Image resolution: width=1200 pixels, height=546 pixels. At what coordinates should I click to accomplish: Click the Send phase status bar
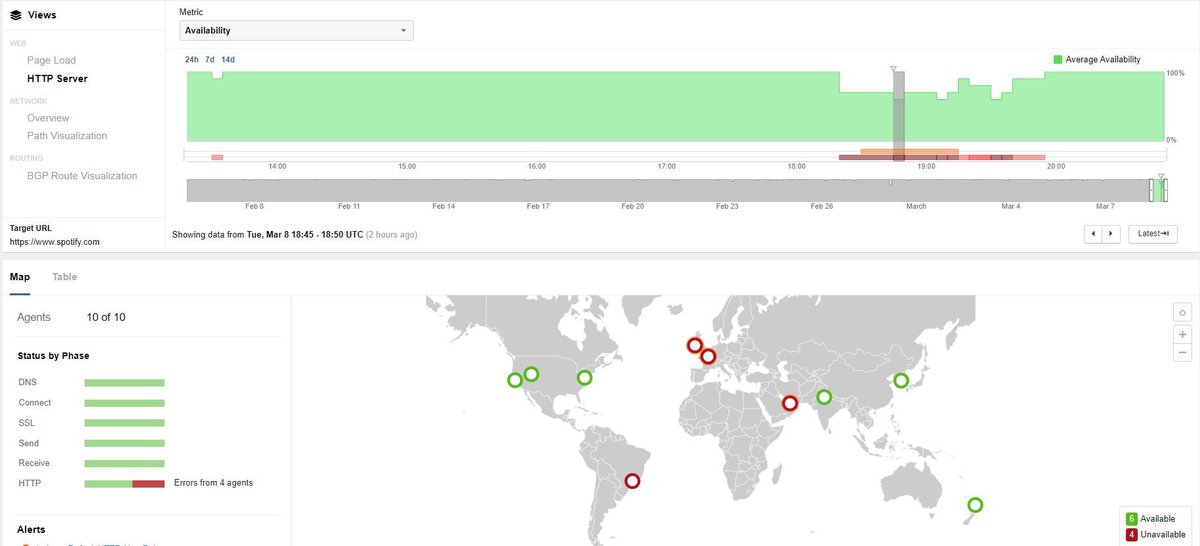(x=124, y=443)
